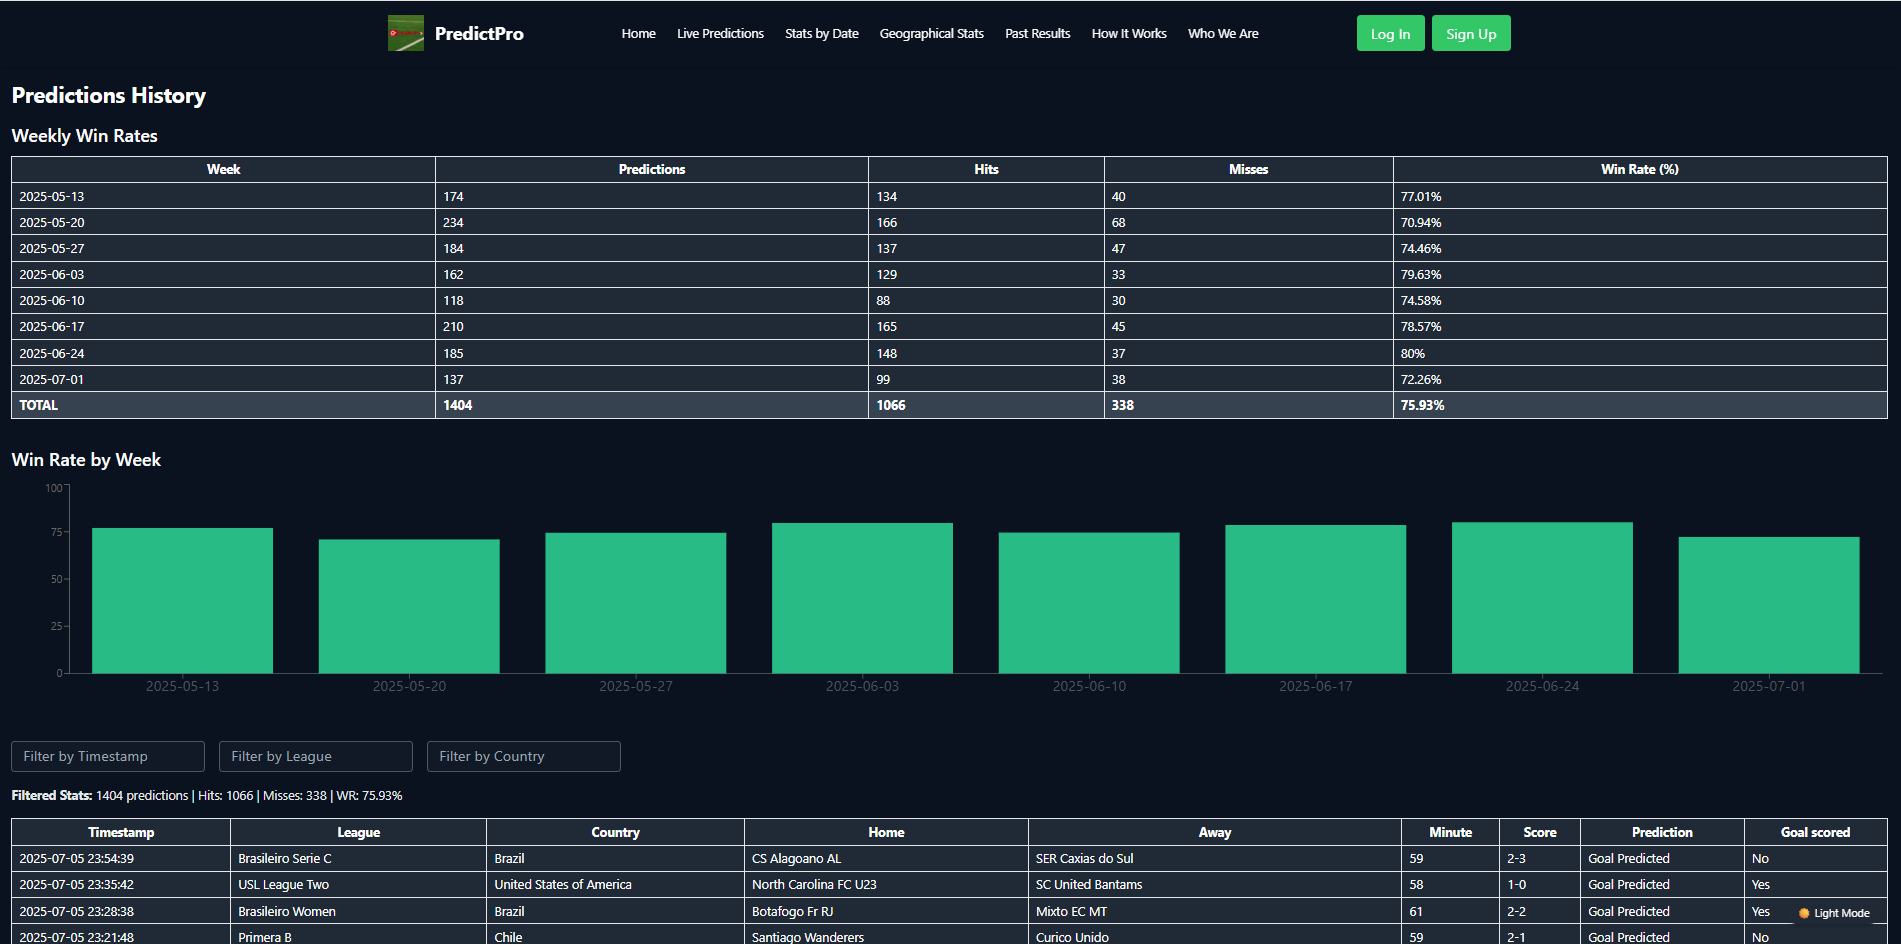Click the Timestamp column header

click(x=121, y=832)
